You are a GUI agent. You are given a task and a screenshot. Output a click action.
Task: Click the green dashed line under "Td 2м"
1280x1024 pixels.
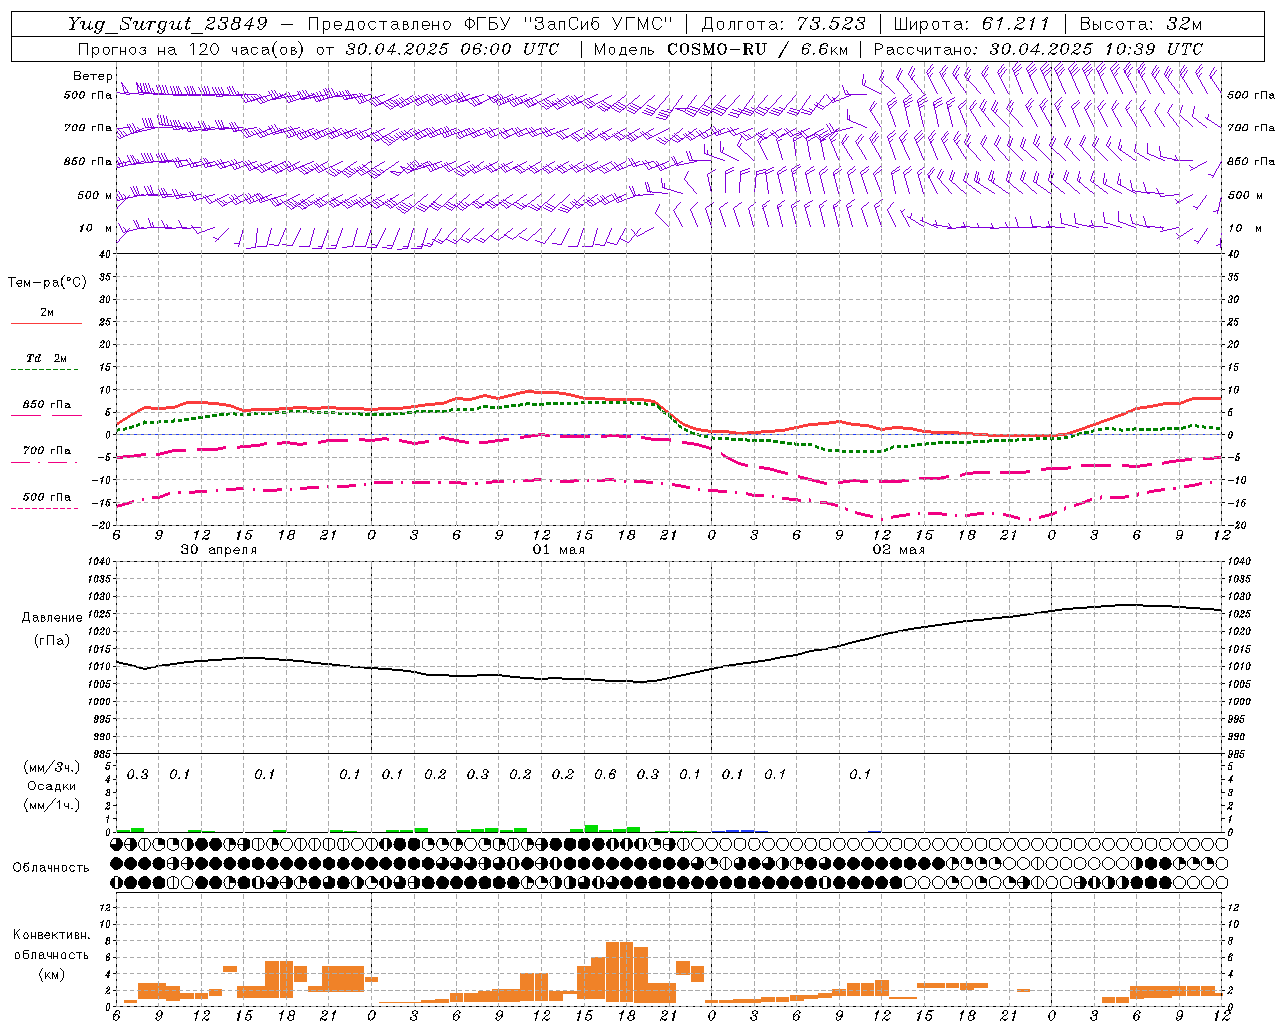[46, 370]
